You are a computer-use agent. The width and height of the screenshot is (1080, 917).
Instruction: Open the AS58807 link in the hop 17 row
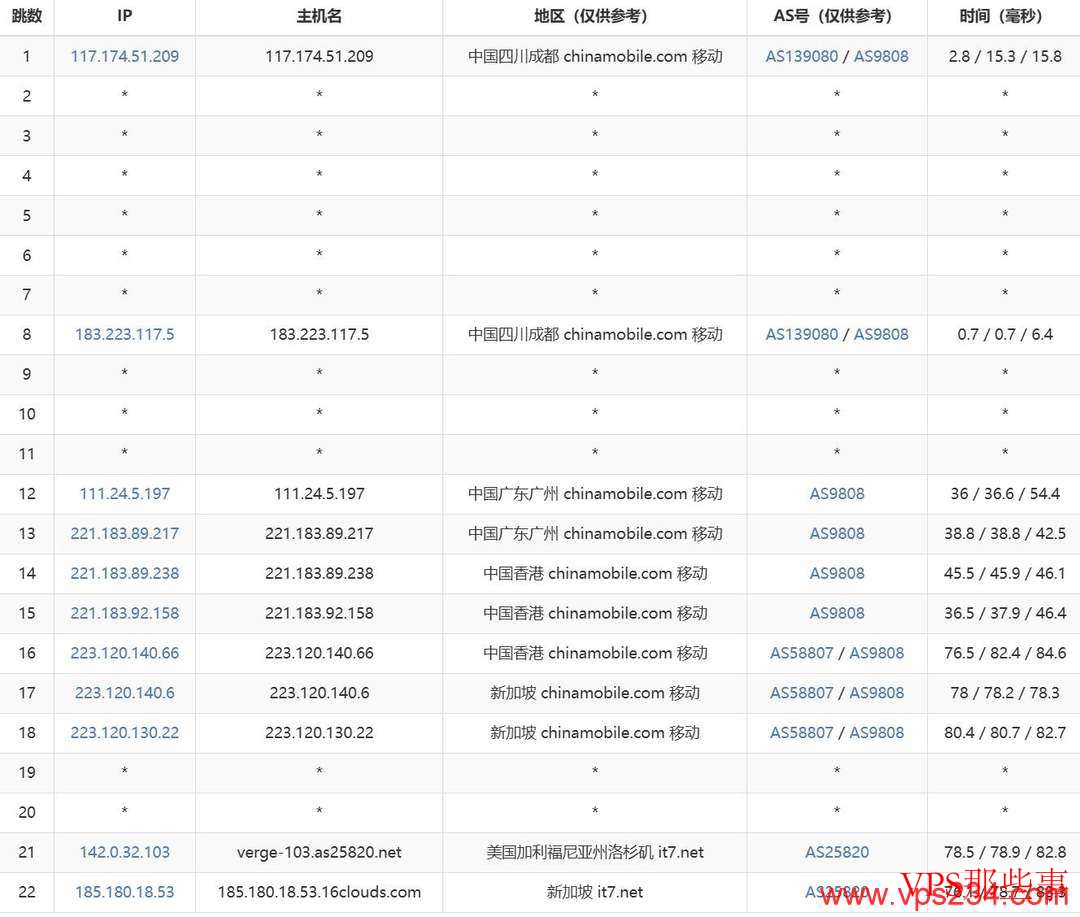[802, 693]
